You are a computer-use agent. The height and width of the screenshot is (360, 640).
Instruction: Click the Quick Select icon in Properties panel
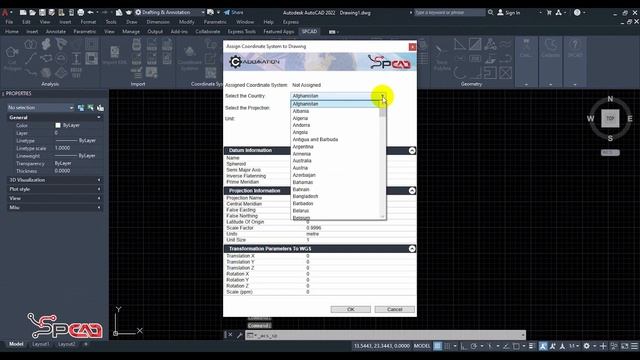click(100, 108)
